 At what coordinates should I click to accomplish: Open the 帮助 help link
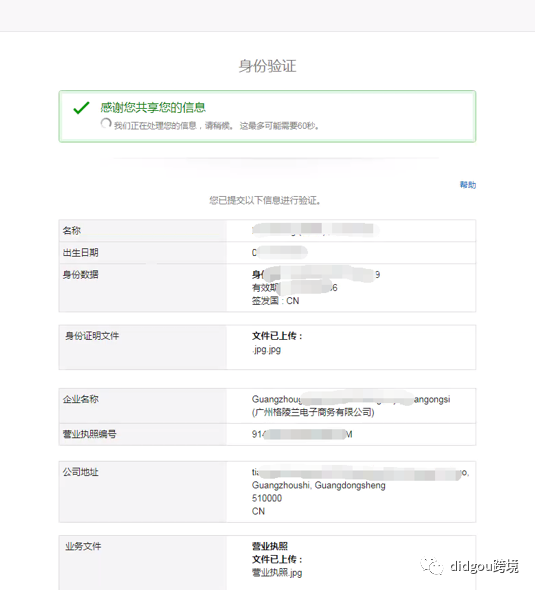click(468, 184)
